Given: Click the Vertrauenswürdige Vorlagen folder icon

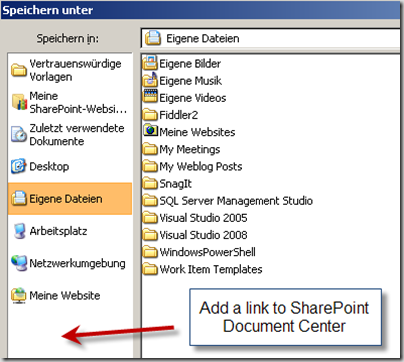Looking at the screenshot, I should pos(19,70).
